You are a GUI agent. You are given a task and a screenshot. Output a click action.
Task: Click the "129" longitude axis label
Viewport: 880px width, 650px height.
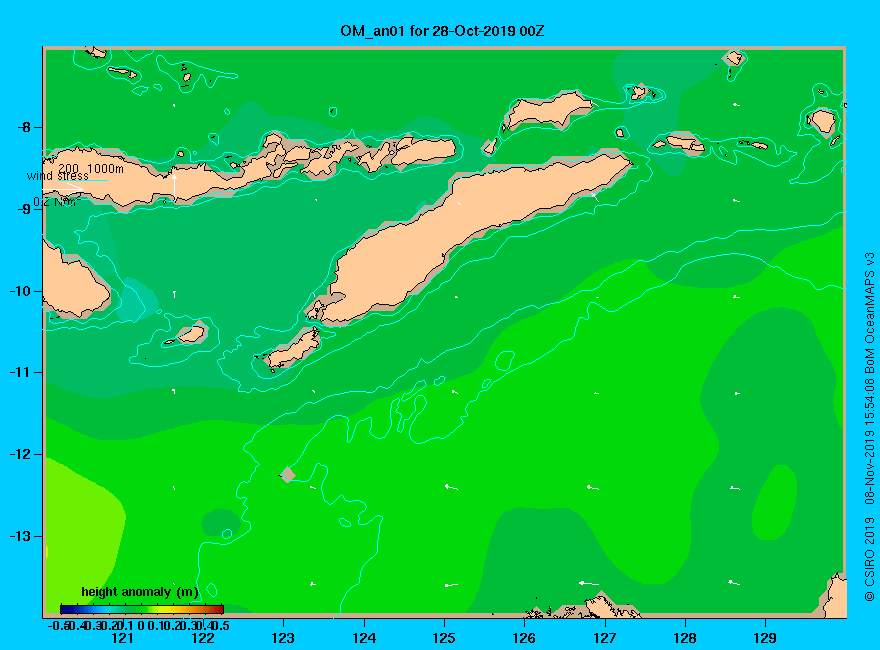765,638
